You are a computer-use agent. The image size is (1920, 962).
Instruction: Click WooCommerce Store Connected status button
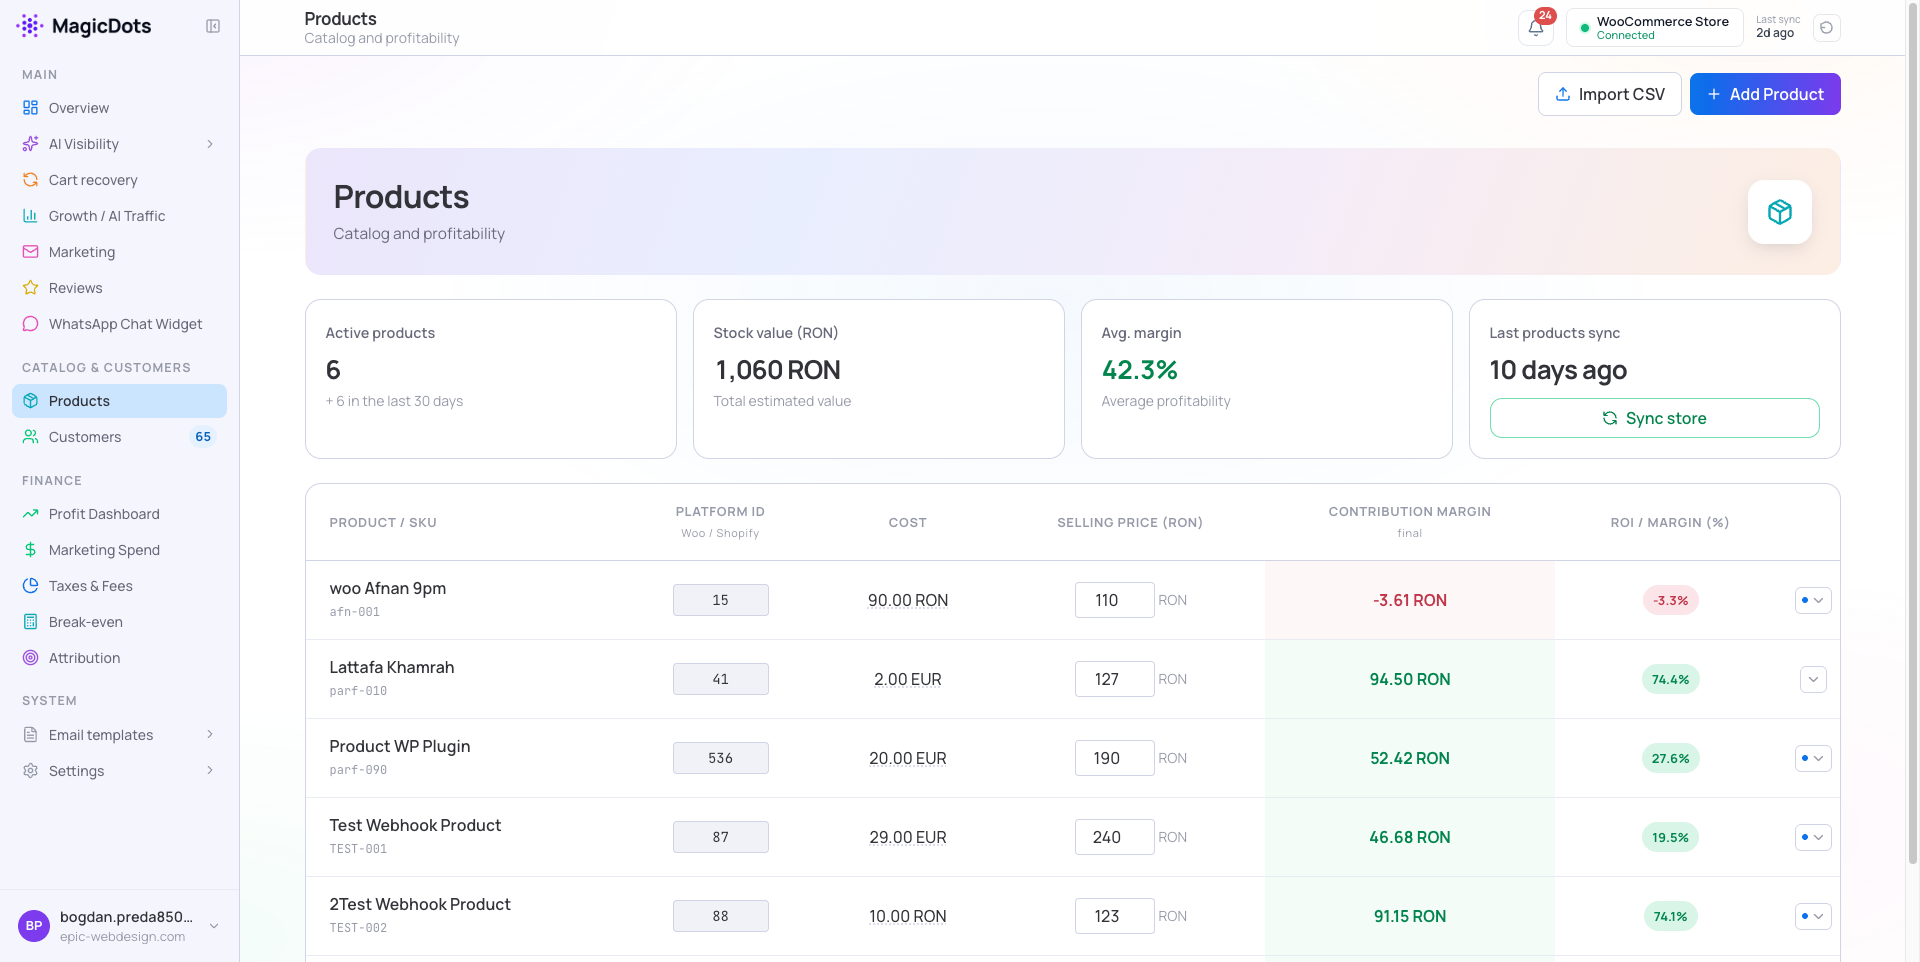[x=1654, y=28]
